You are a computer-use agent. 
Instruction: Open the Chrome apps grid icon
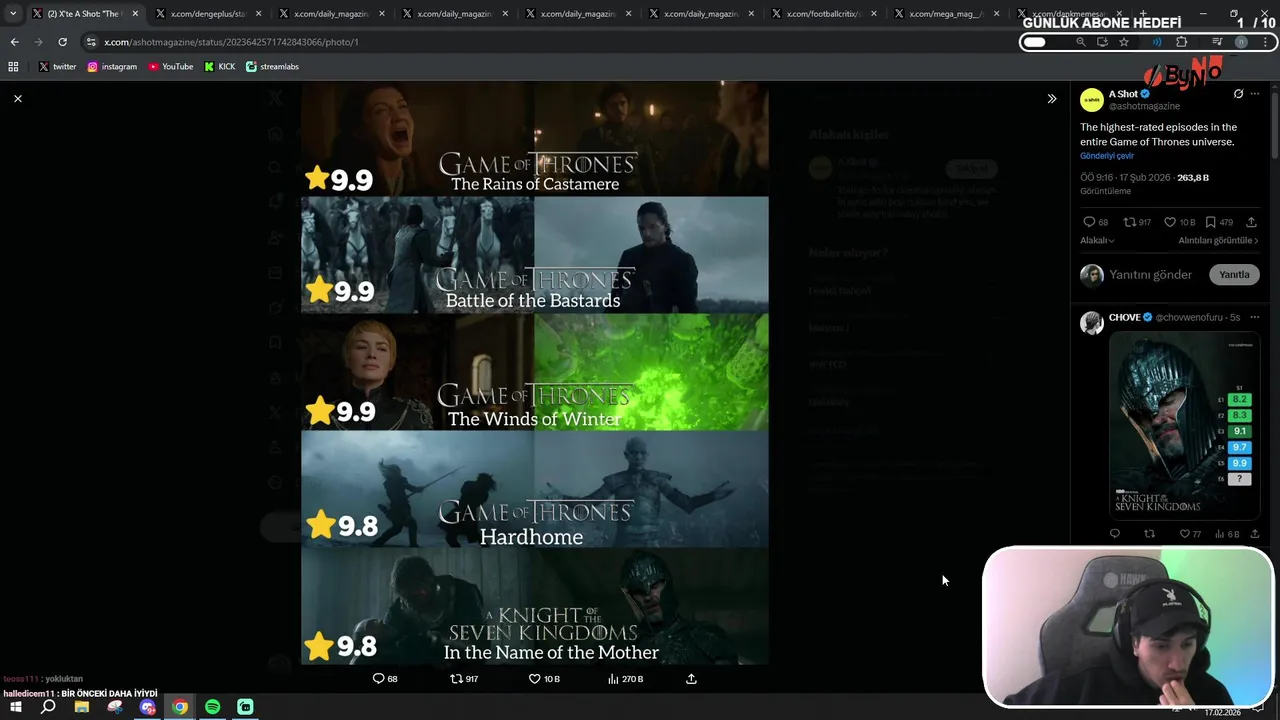pyautogui.click(x=13, y=66)
